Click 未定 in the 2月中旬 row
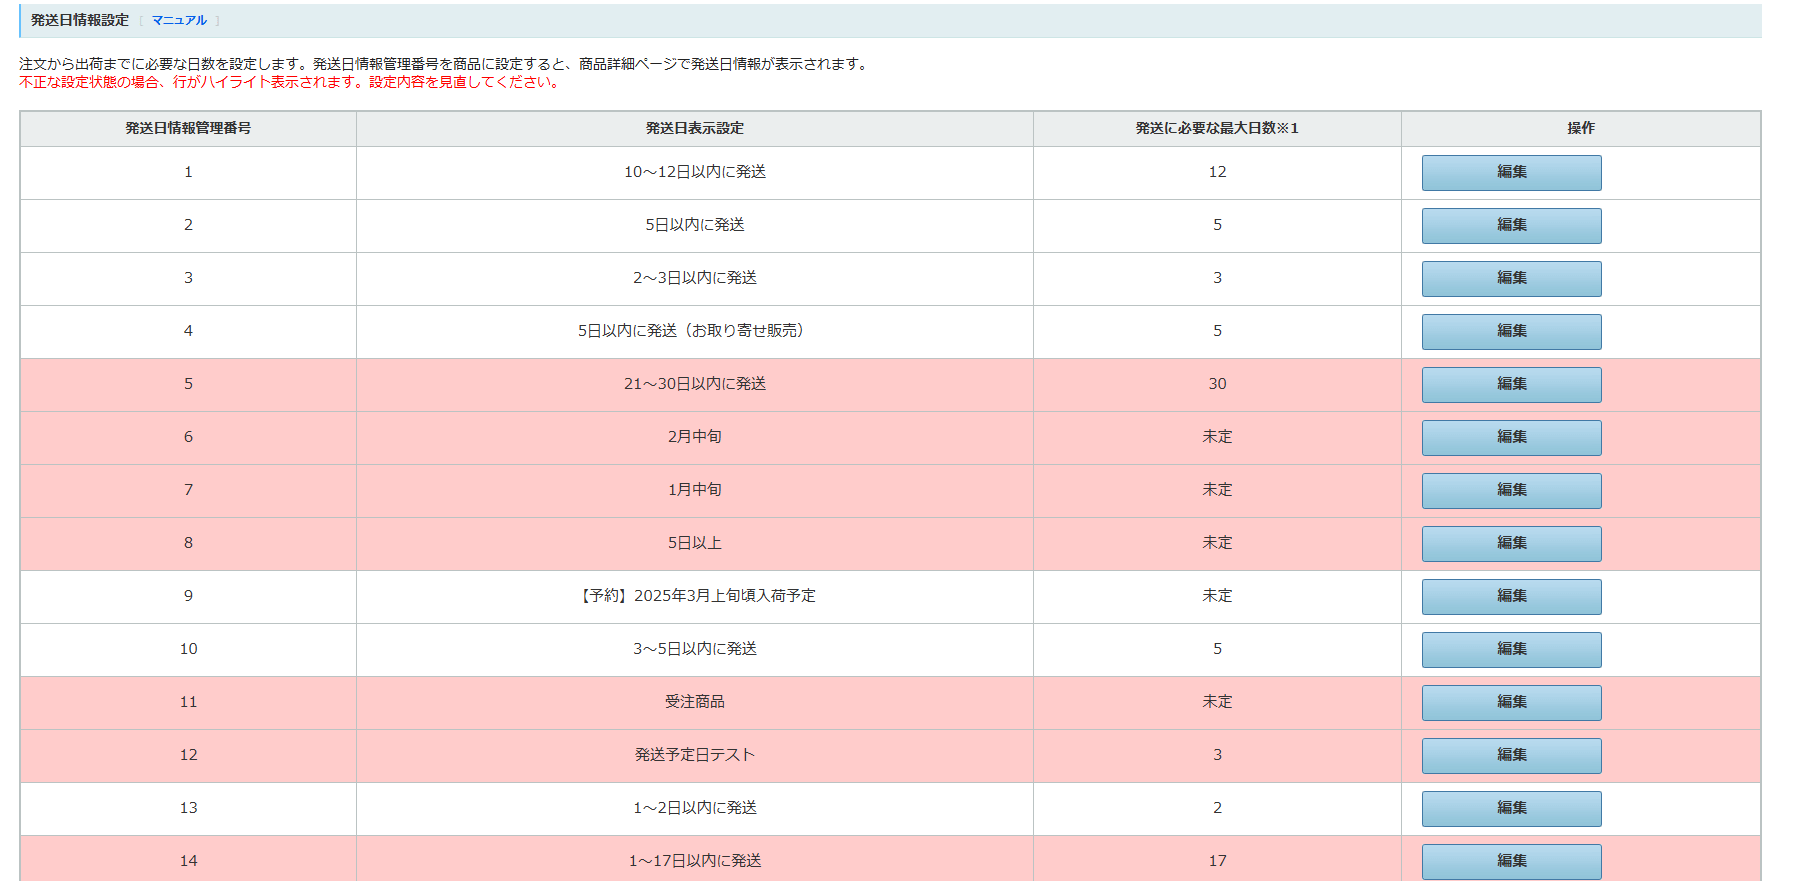This screenshot has width=1798, height=881. tap(1217, 437)
